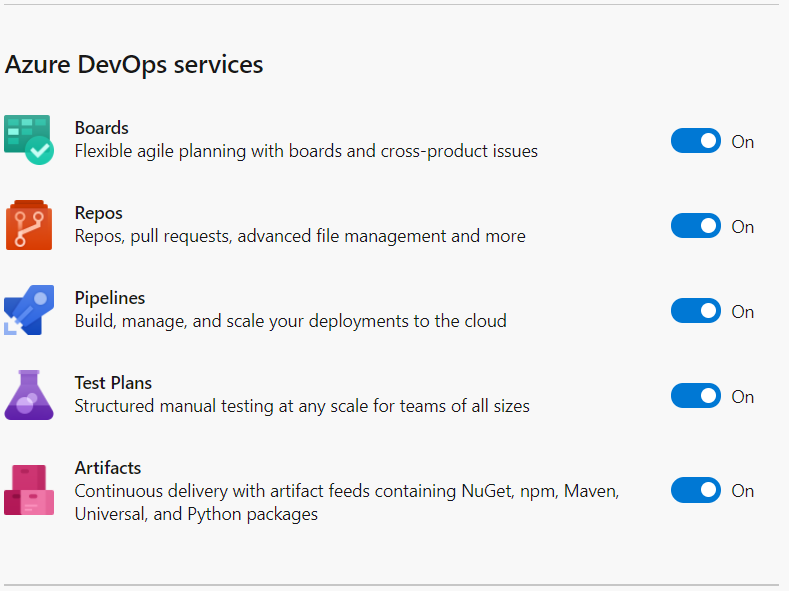789x591 pixels.
Task: Click the orange Repos icon
Action: [29, 225]
